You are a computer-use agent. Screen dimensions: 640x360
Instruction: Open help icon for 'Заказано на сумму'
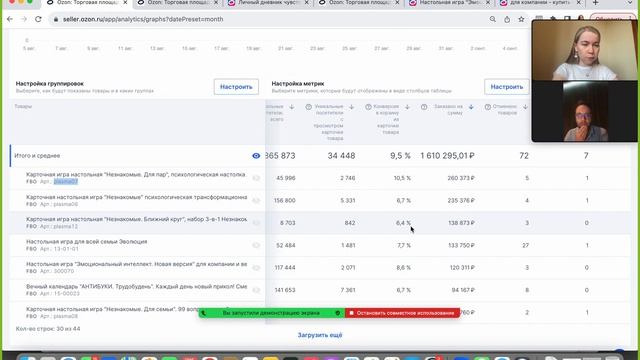tap(424, 107)
